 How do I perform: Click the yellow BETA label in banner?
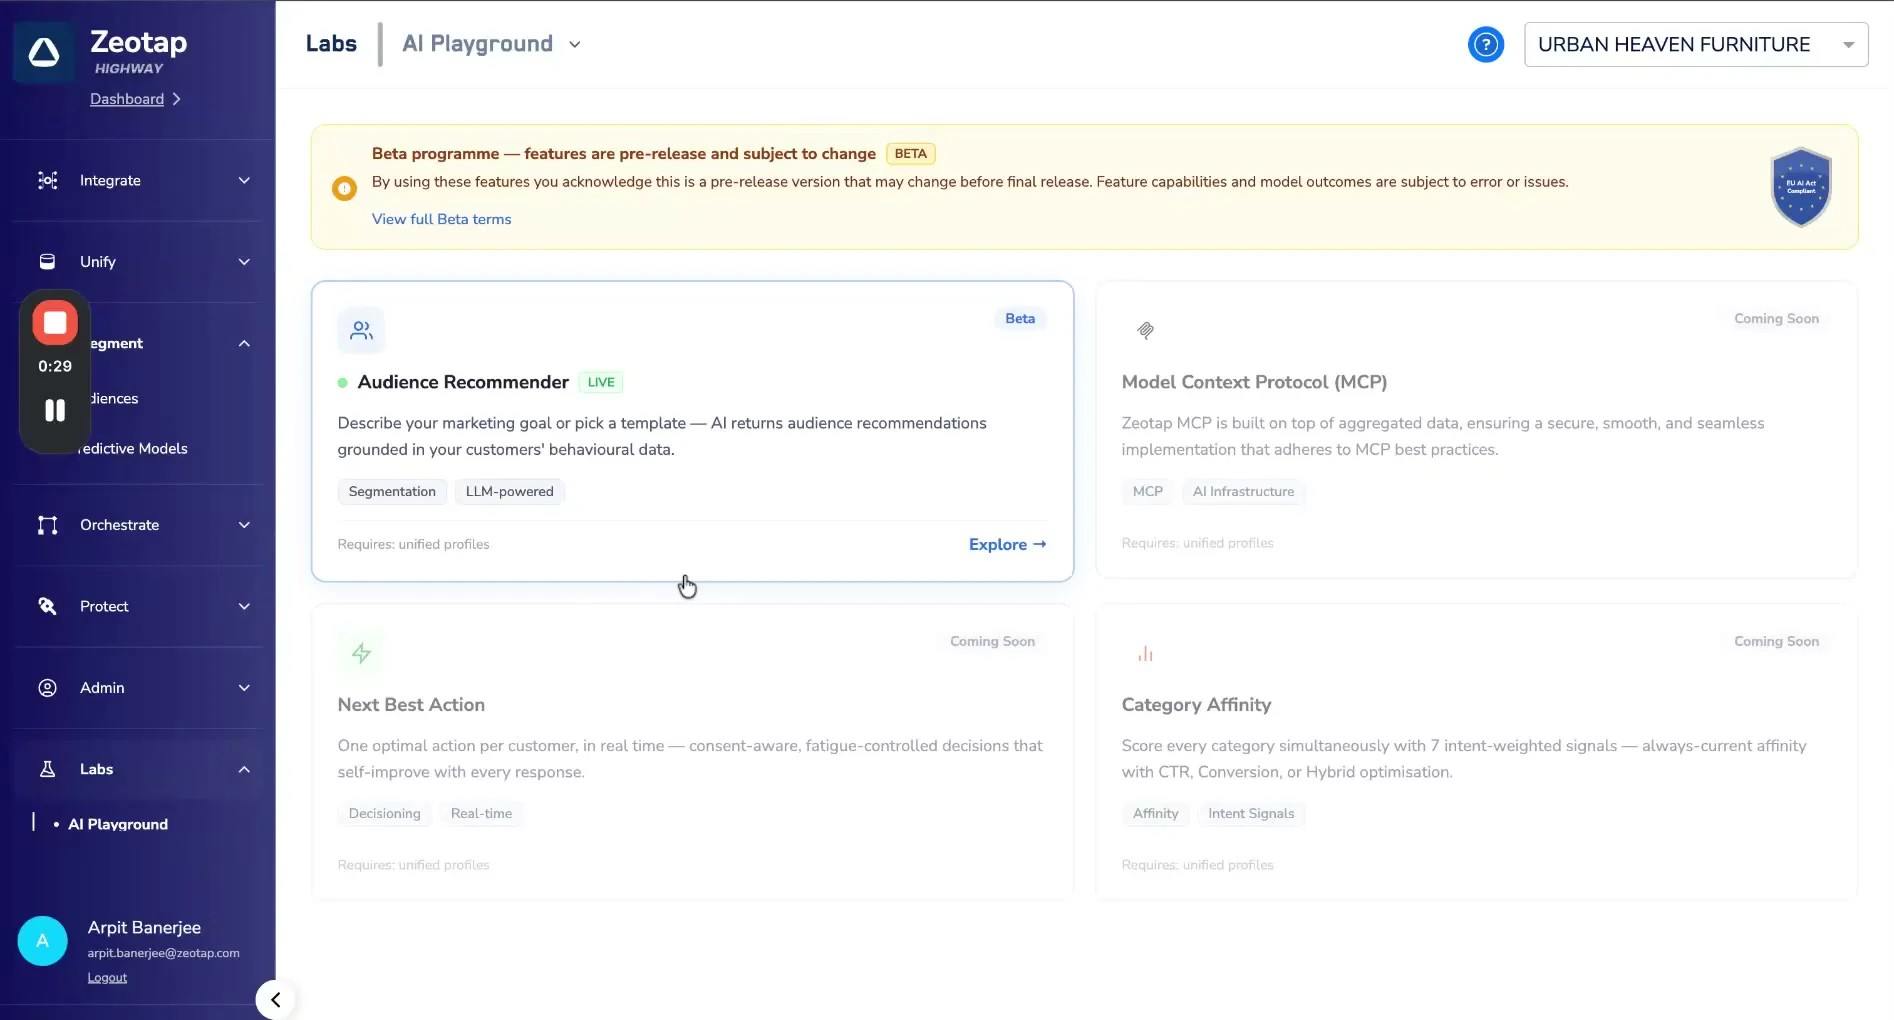[910, 154]
